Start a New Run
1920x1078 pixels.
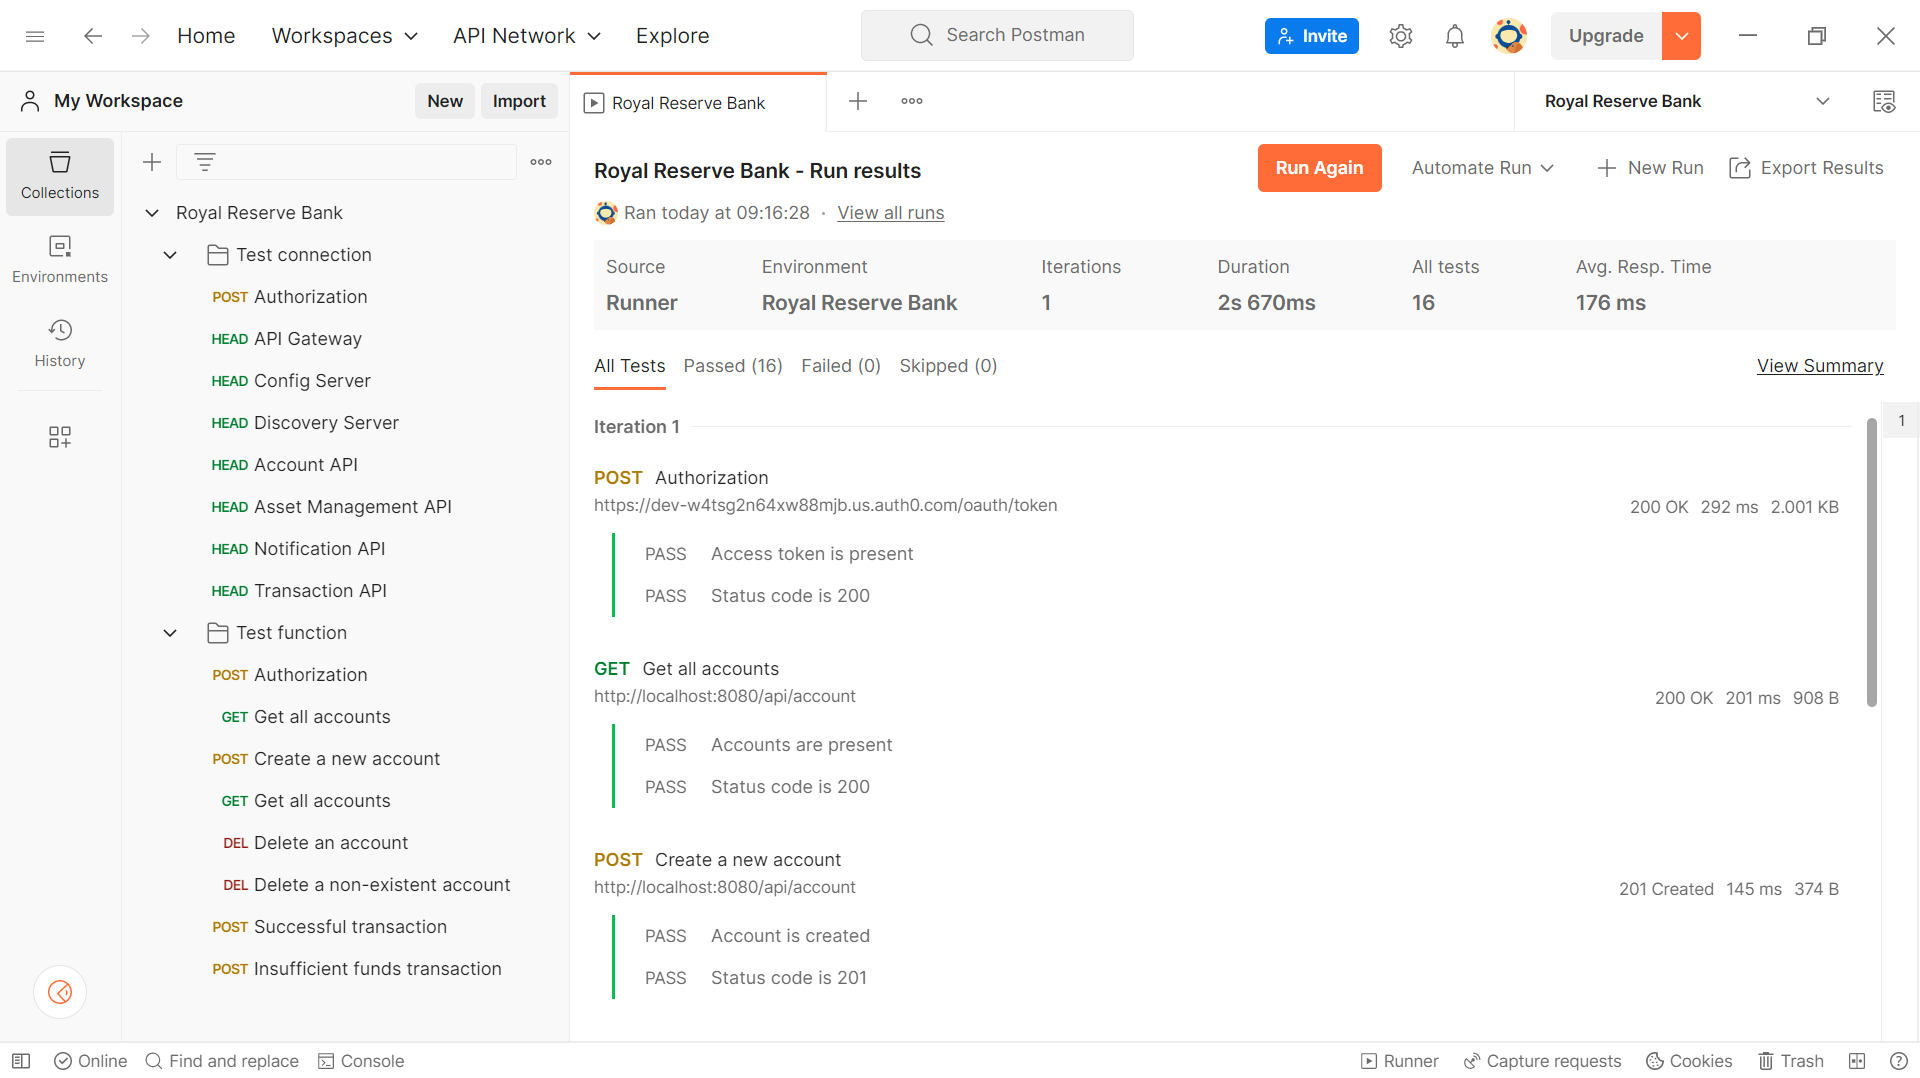point(1651,168)
